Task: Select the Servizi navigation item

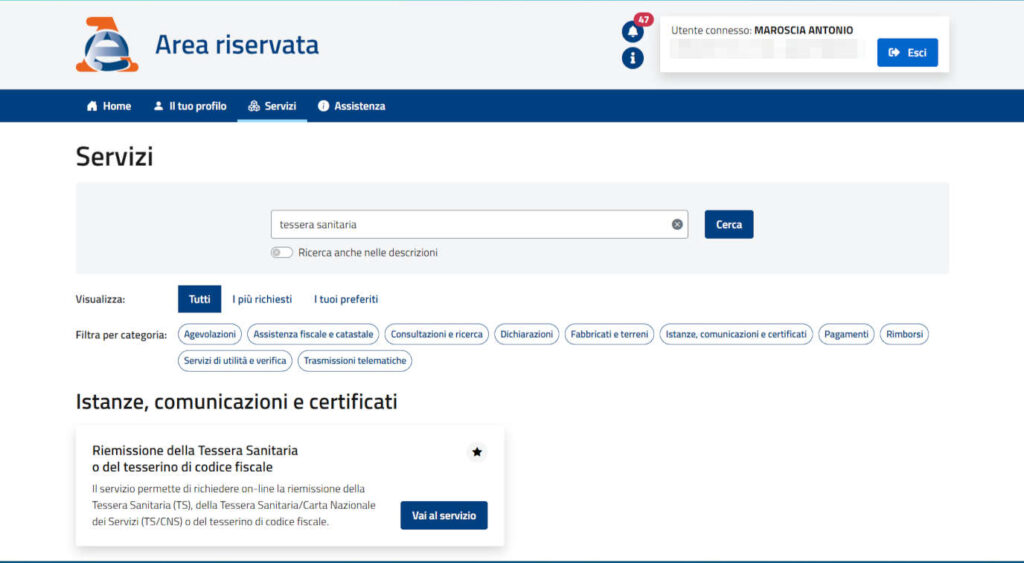Action: 272,106
